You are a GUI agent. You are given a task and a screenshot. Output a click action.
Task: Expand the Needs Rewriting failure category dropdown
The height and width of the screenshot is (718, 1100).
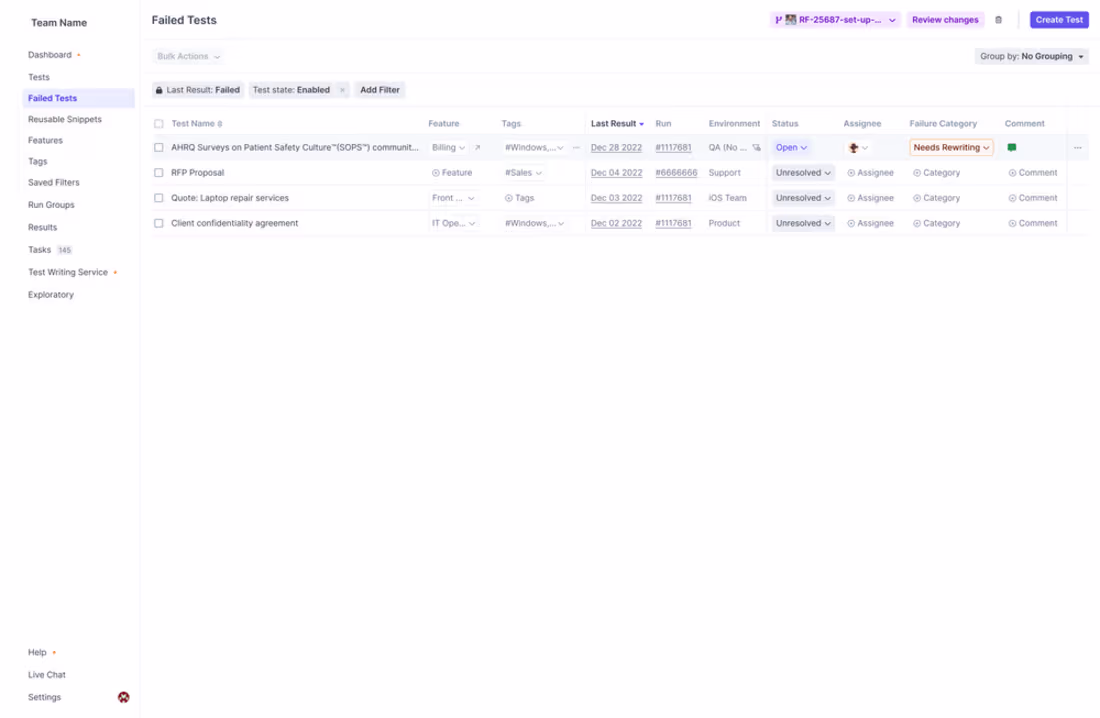click(949, 147)
